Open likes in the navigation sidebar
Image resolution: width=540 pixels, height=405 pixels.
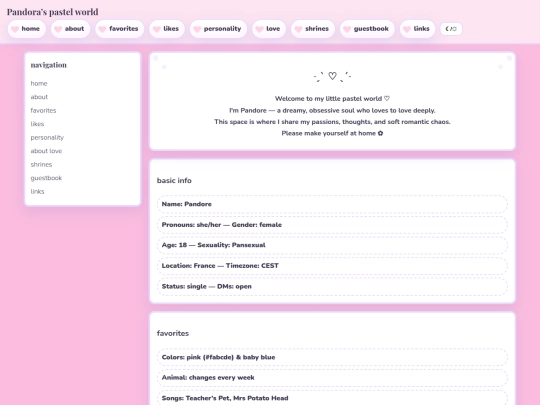37,124
